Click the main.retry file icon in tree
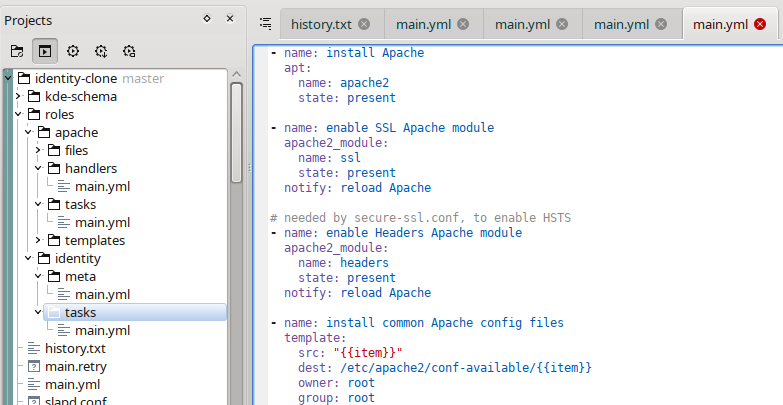The width and height of the screenshot is (783, 405). click(x=33, y=366)
